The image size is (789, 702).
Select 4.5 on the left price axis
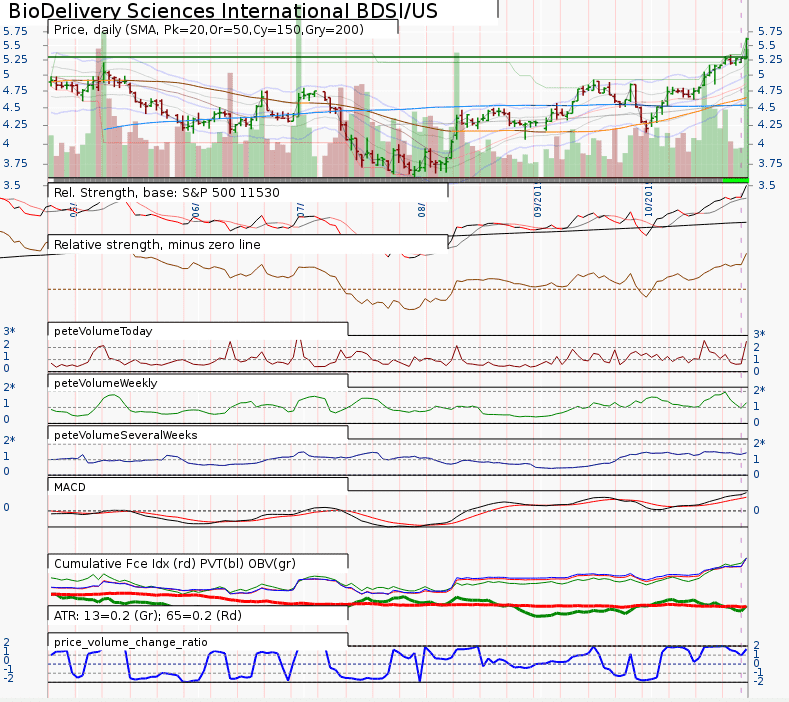click(12, 108)
